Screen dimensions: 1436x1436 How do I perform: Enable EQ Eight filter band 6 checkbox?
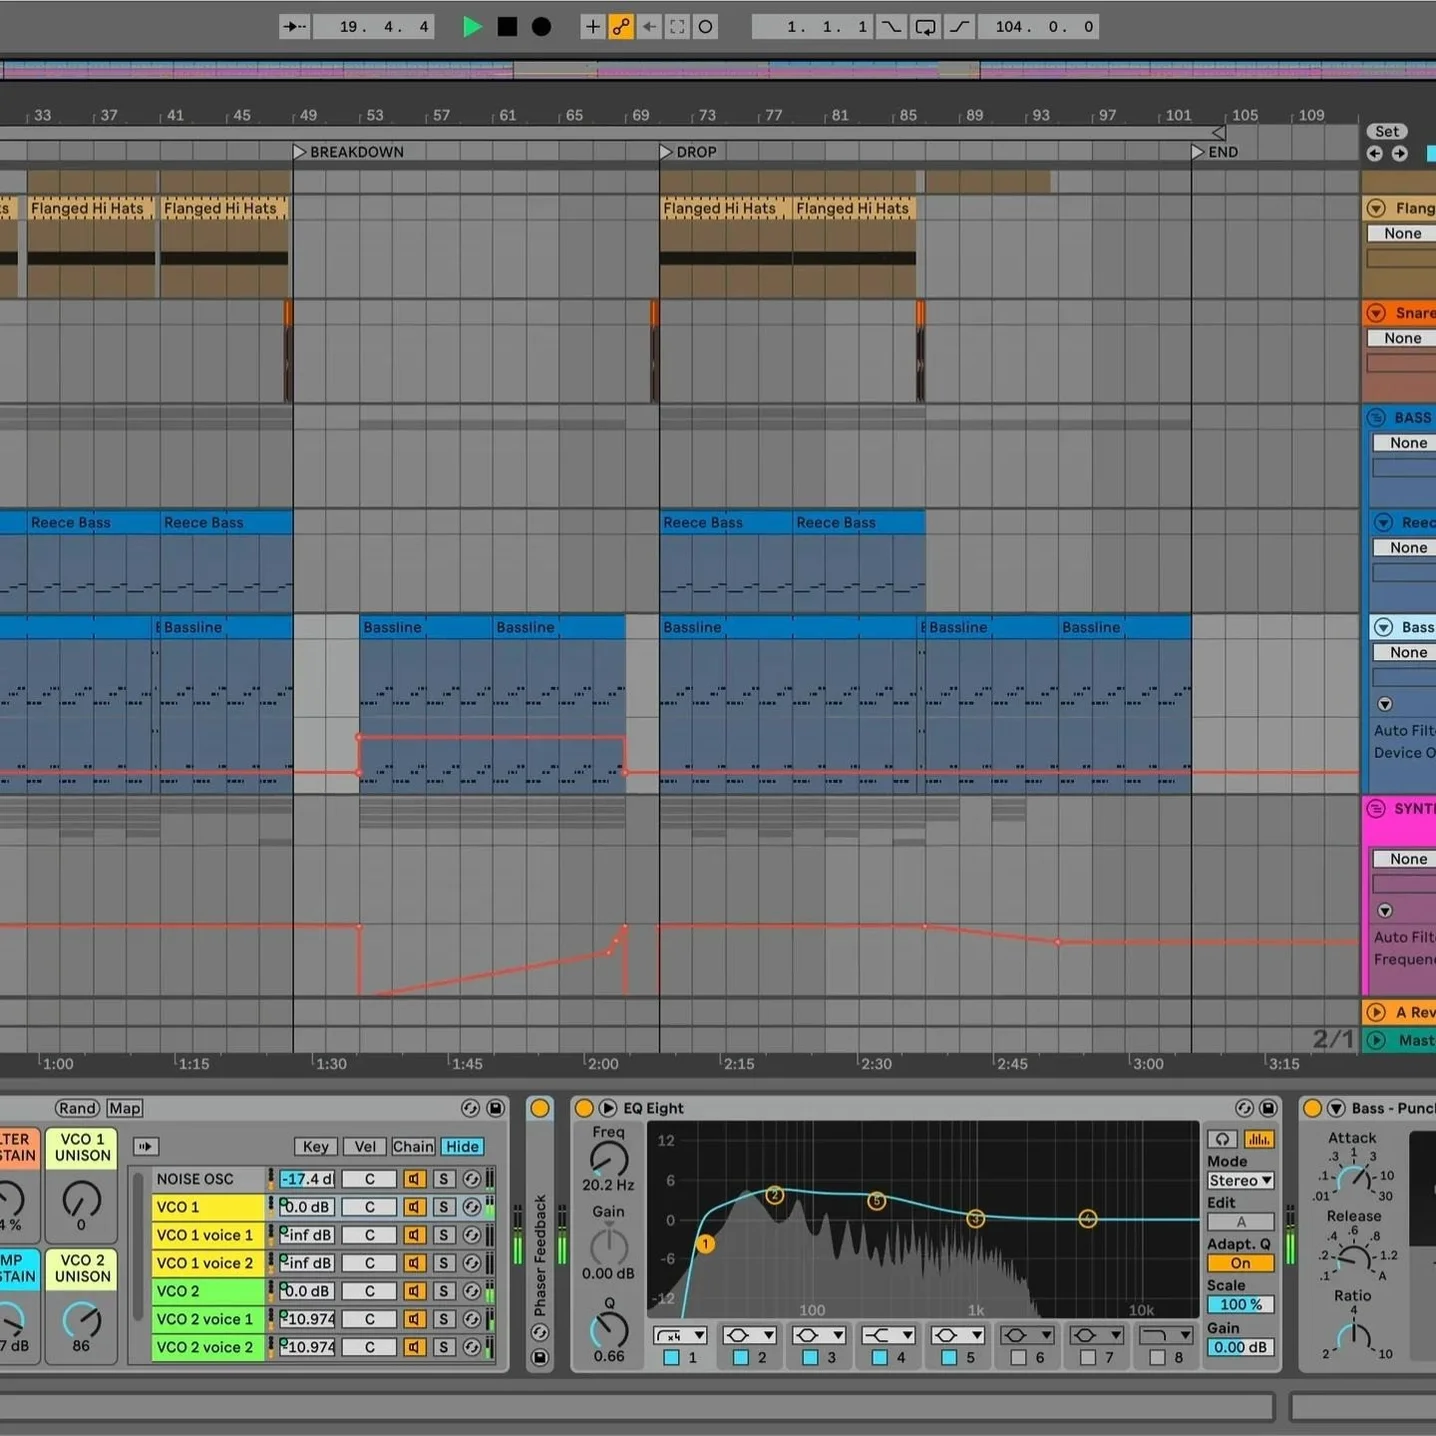point(1018,1357)
